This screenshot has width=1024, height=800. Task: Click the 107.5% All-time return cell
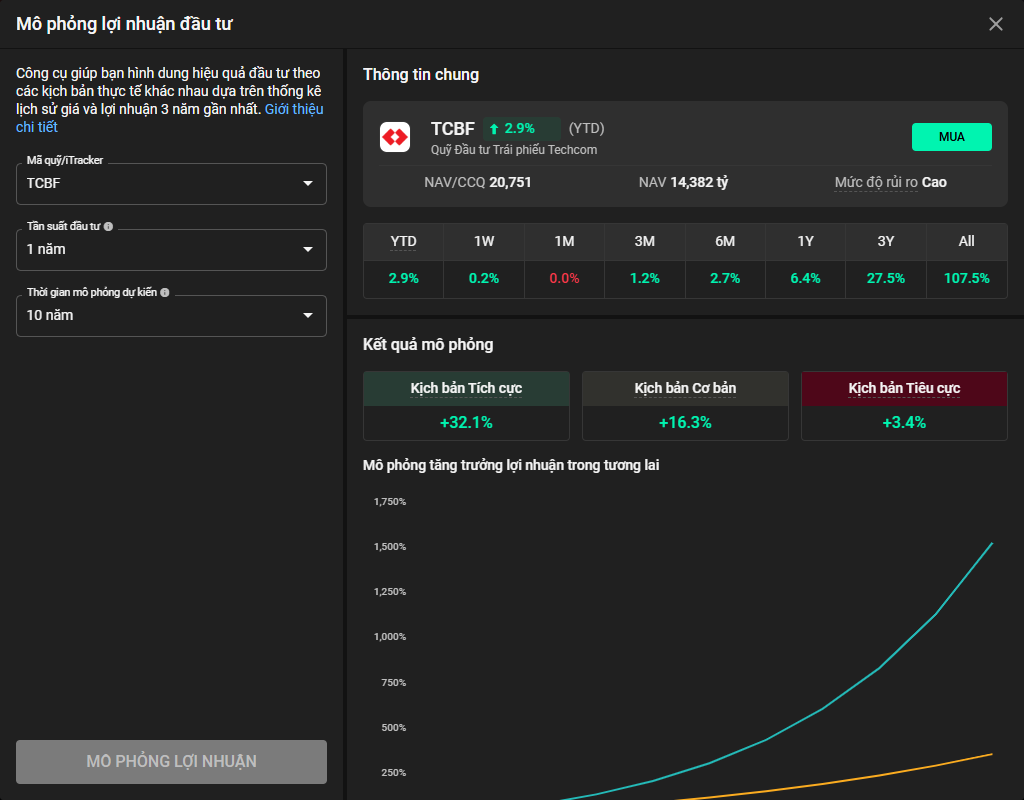coord(967,279)
